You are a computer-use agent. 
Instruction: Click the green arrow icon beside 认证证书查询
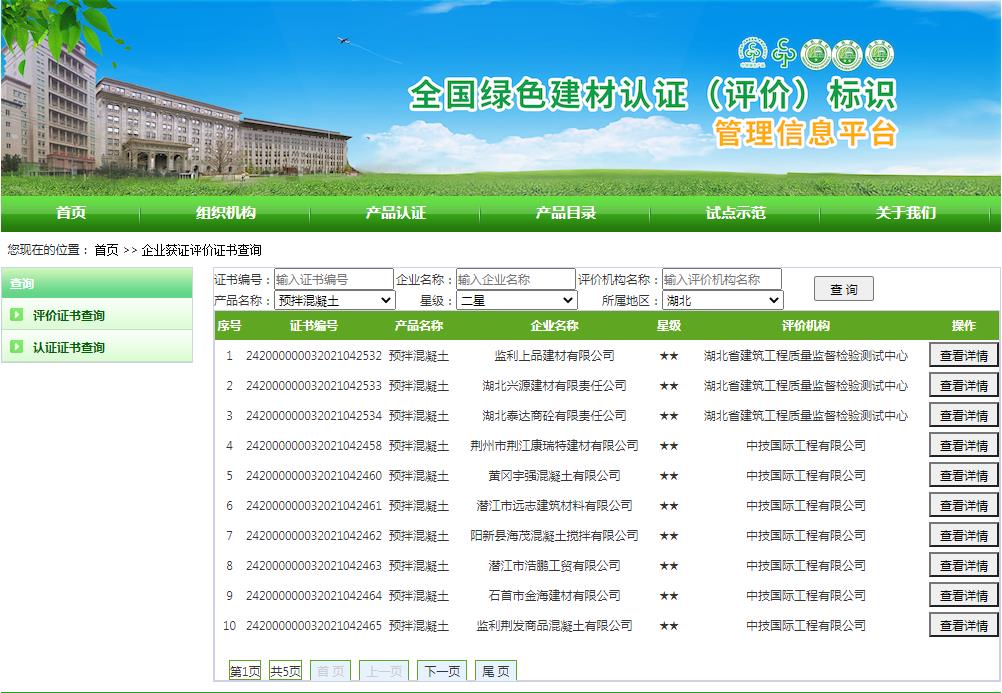[17, 347]
